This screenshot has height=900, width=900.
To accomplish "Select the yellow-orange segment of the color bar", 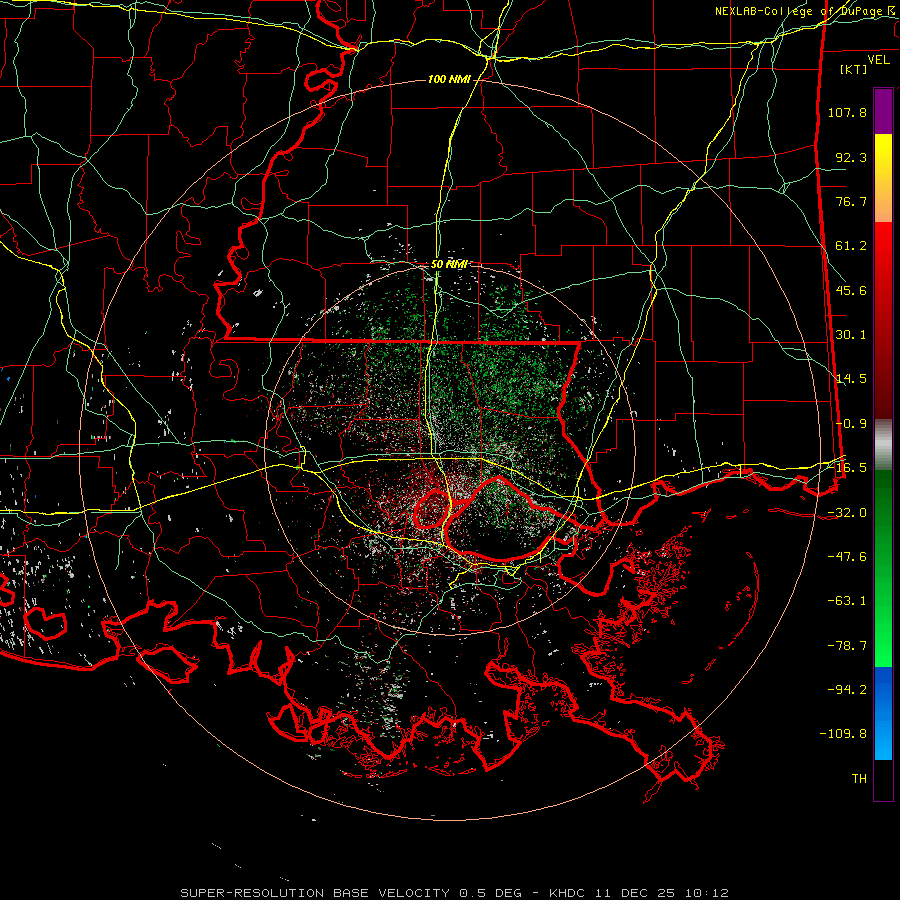I will (883, 178).
